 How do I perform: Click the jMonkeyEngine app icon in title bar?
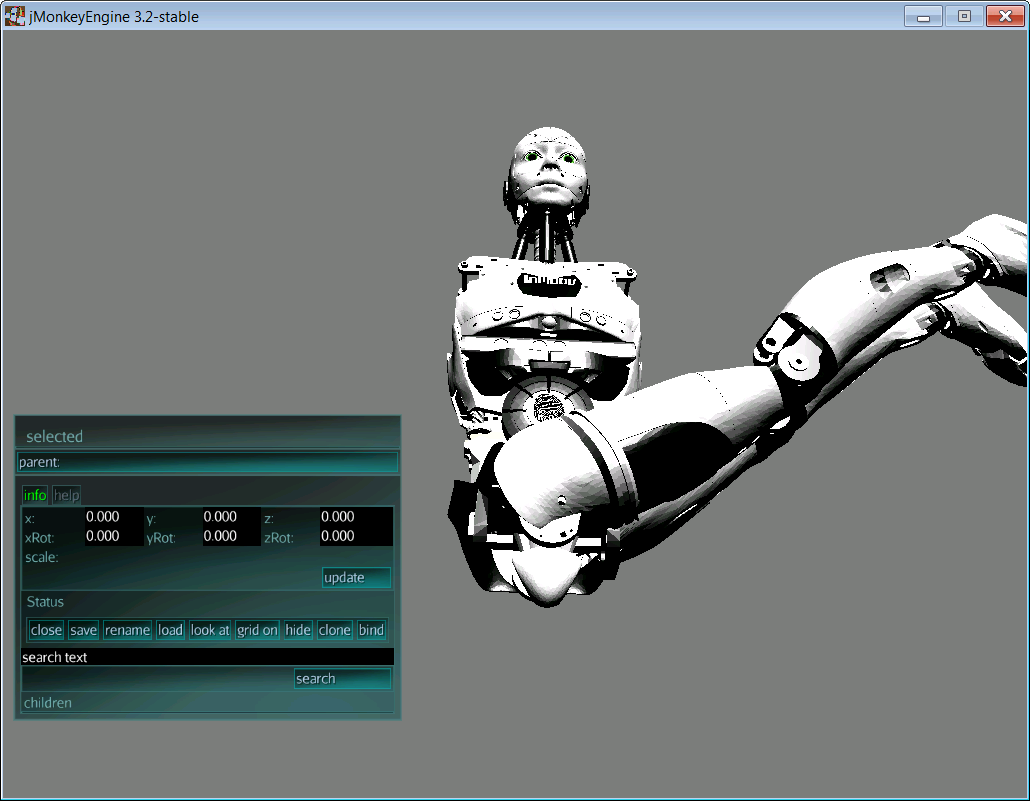pyautogui.click(x=14, y=16)
